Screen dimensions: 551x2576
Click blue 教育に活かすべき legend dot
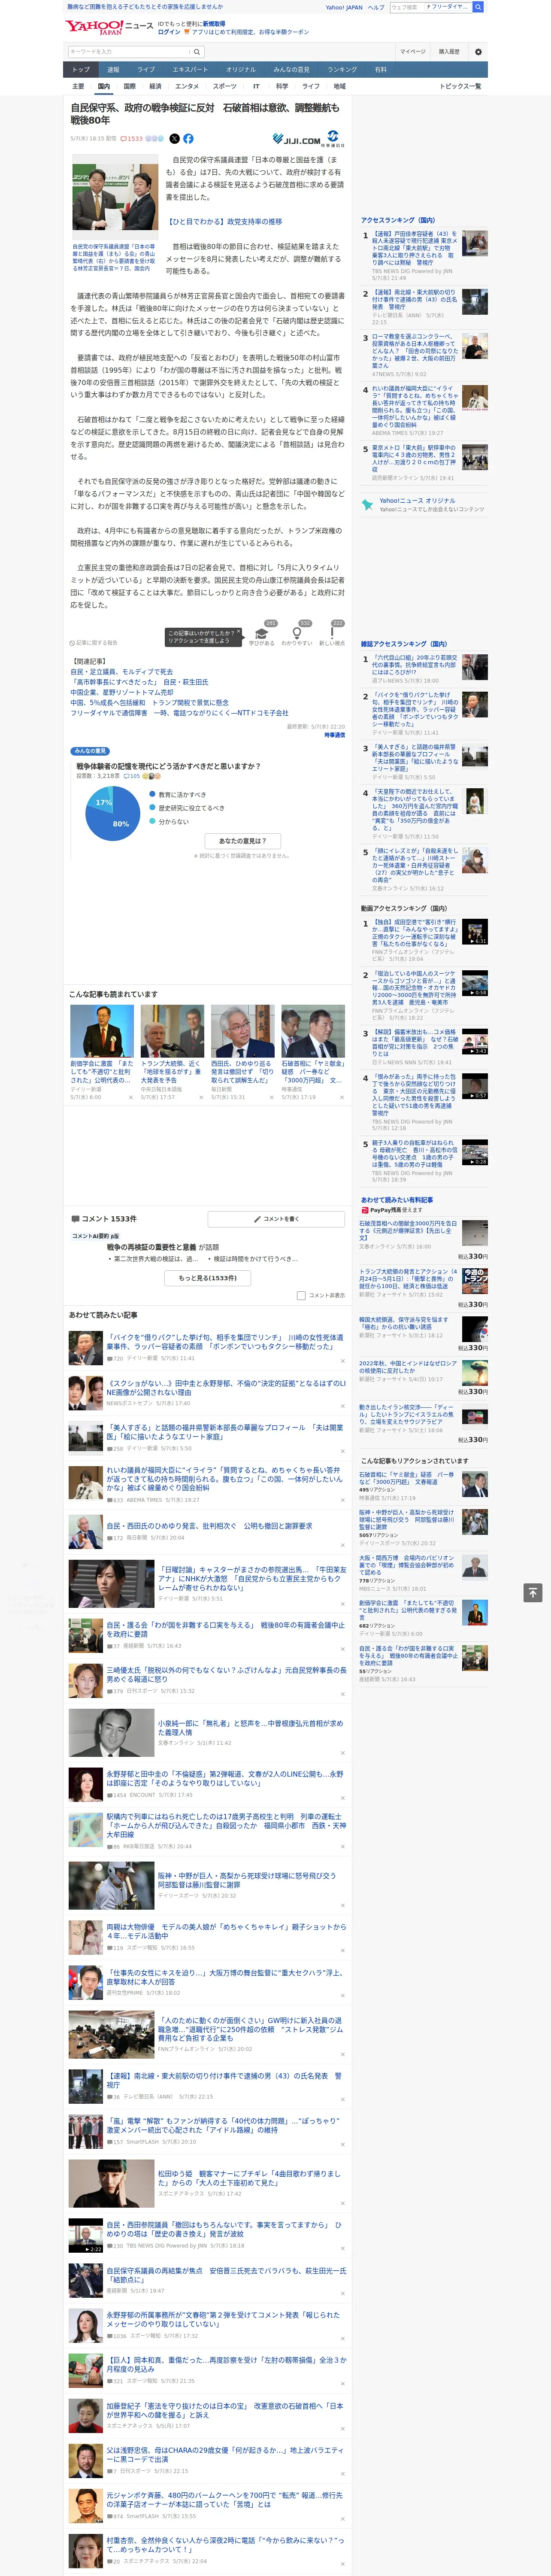pos(153,795)
